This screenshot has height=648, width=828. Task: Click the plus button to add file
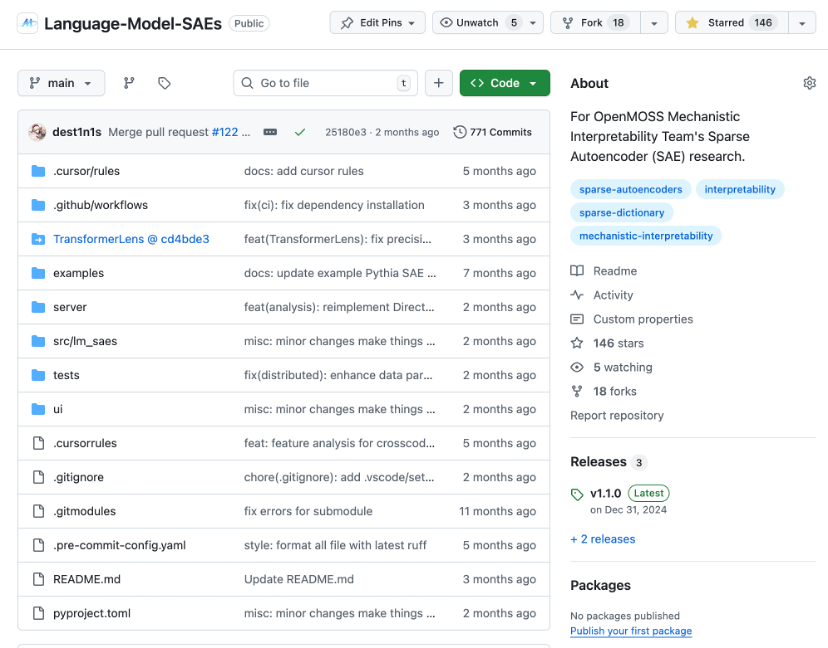(438, 83)
